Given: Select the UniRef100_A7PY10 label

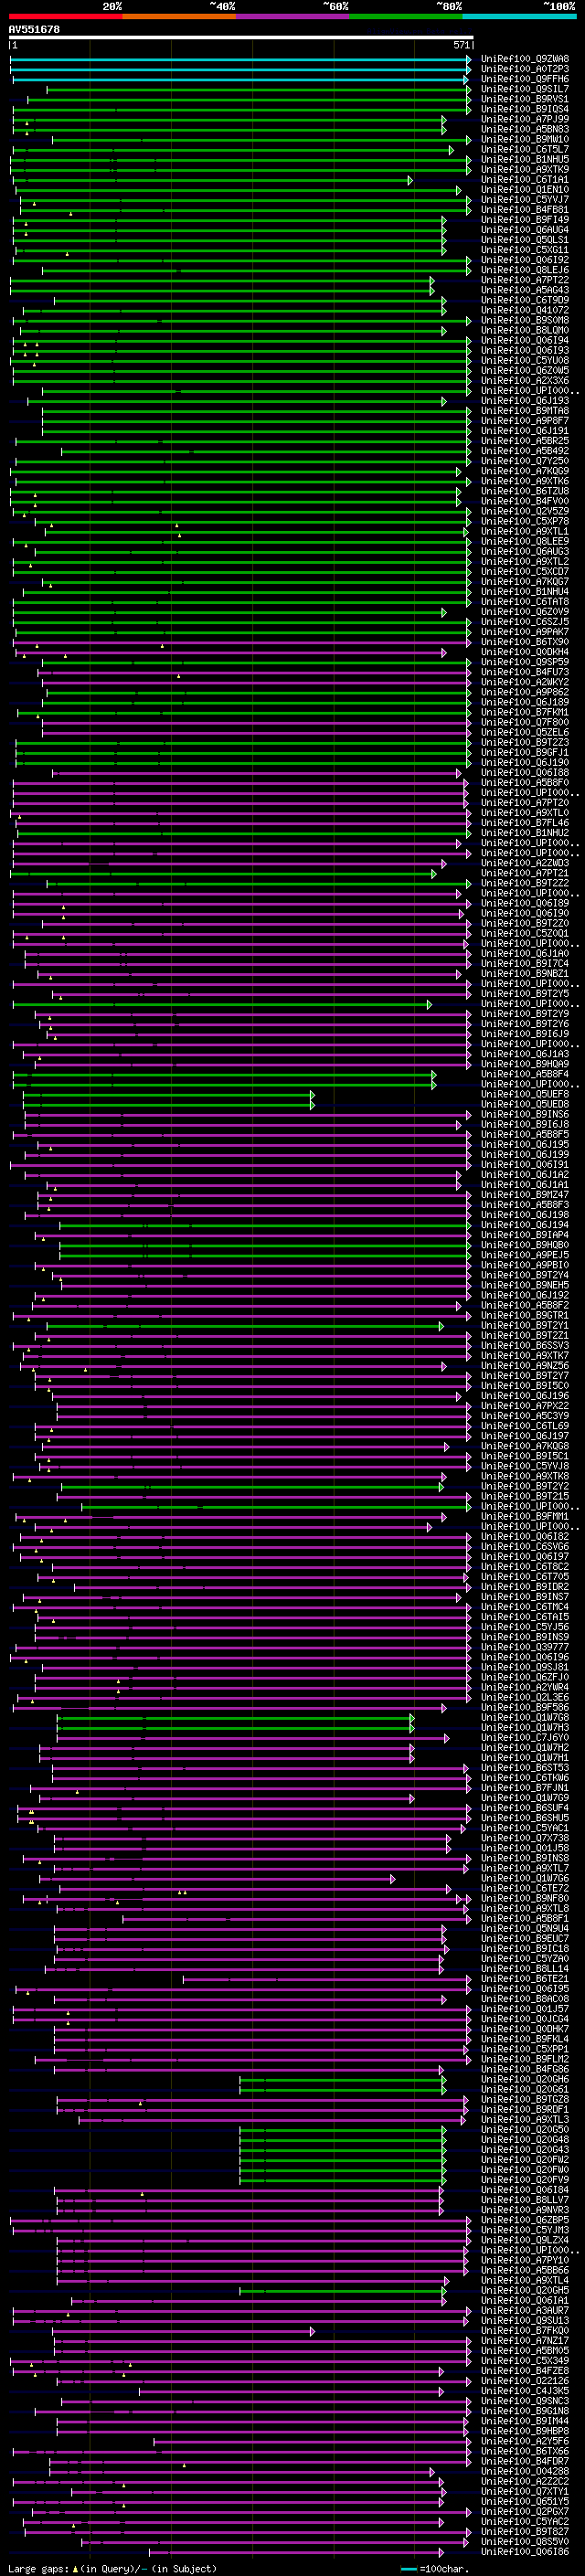Looking at the screenshot, I should coord(525,2260).
